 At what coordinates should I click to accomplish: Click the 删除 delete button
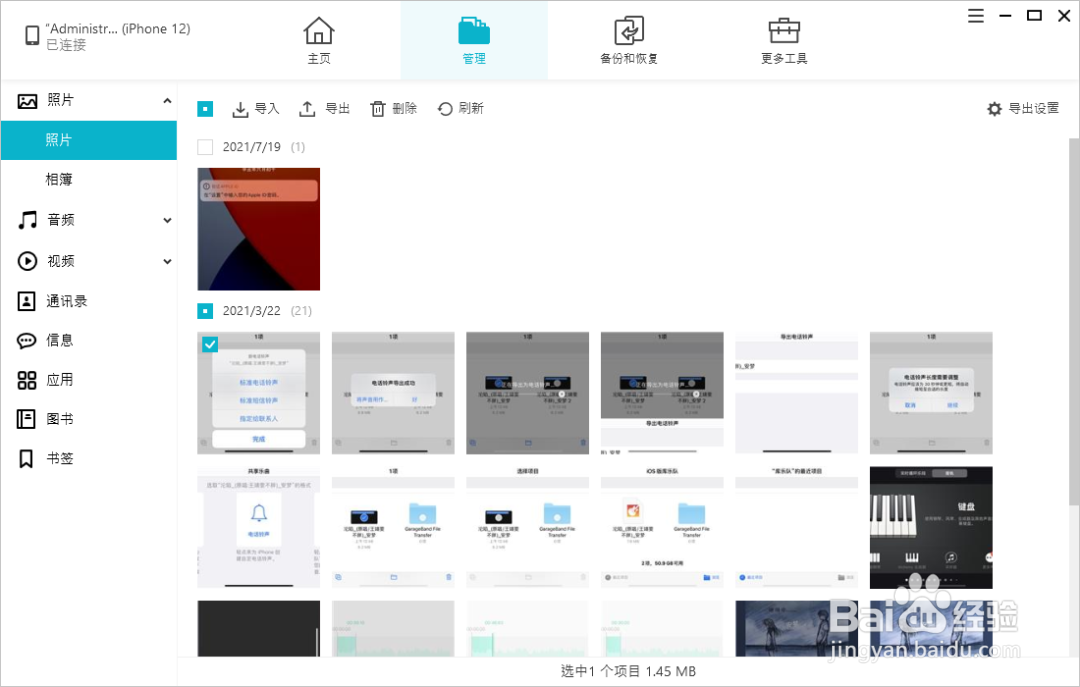(393, 109)
